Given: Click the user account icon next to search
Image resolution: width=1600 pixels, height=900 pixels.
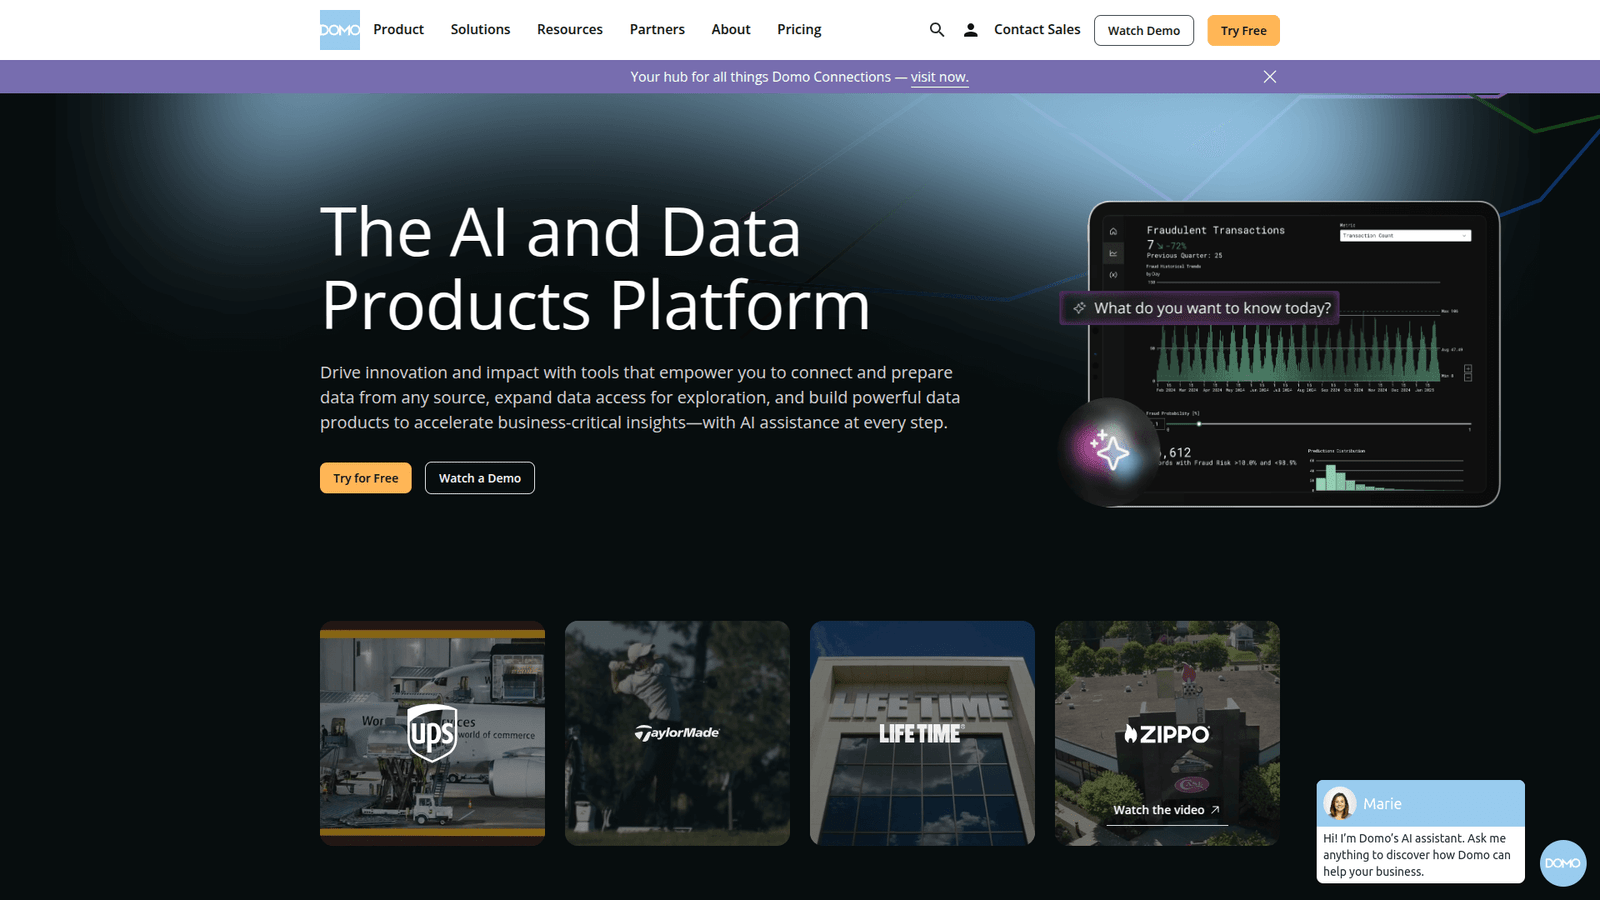Looking at the screenshot, I should [970, 30].
